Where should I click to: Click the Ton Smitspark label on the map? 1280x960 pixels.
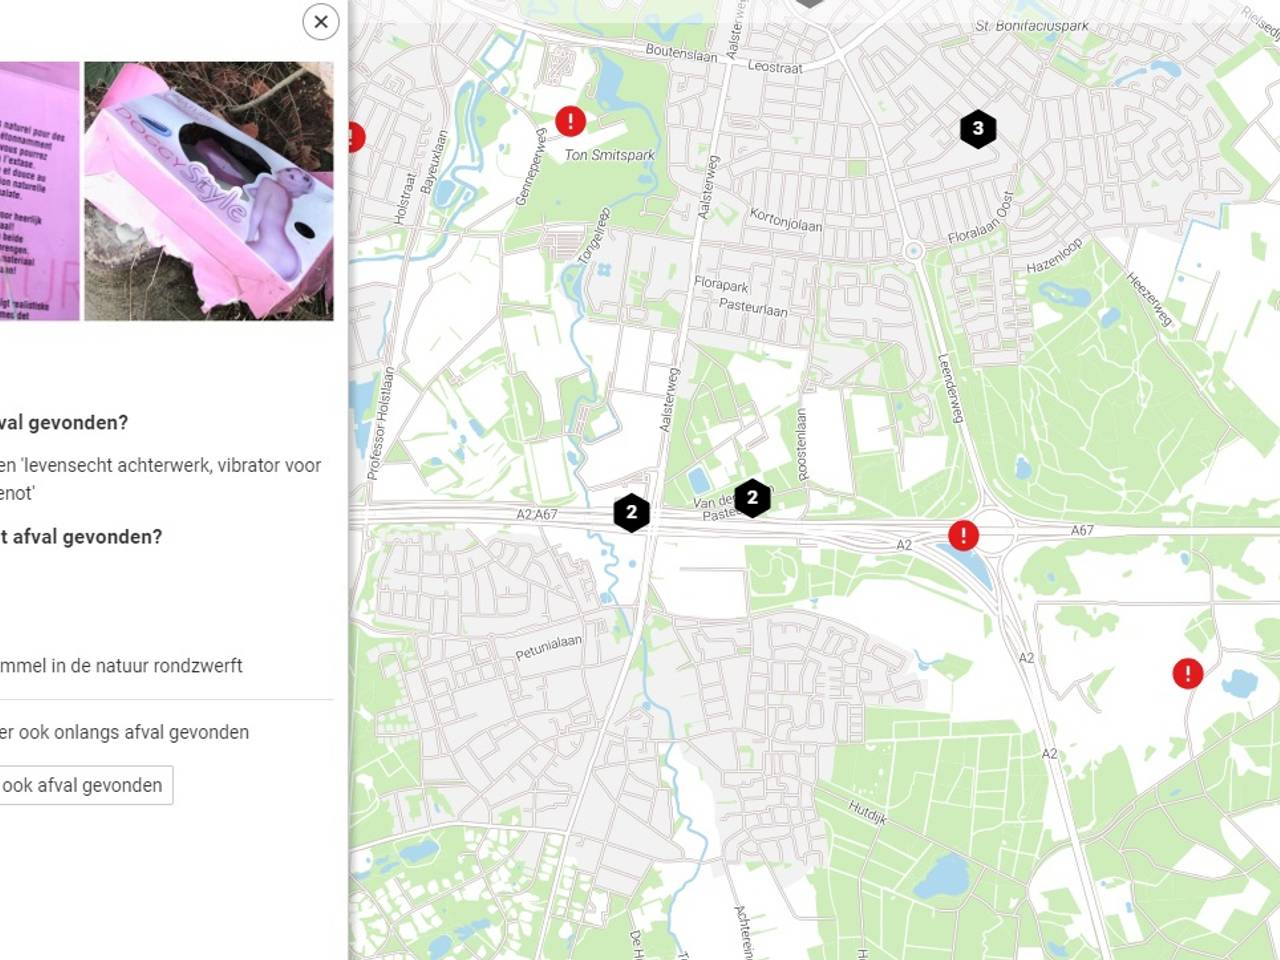tap(609, 155)
